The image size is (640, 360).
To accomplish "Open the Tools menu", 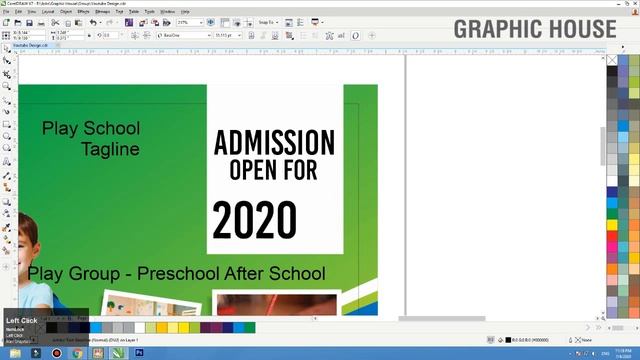I will point(150,12).
